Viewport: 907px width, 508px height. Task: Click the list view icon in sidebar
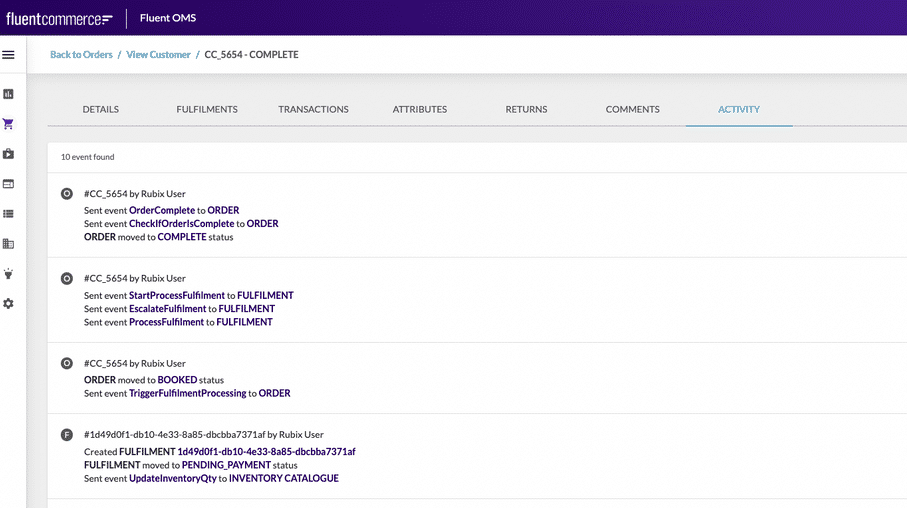point(9,214)
